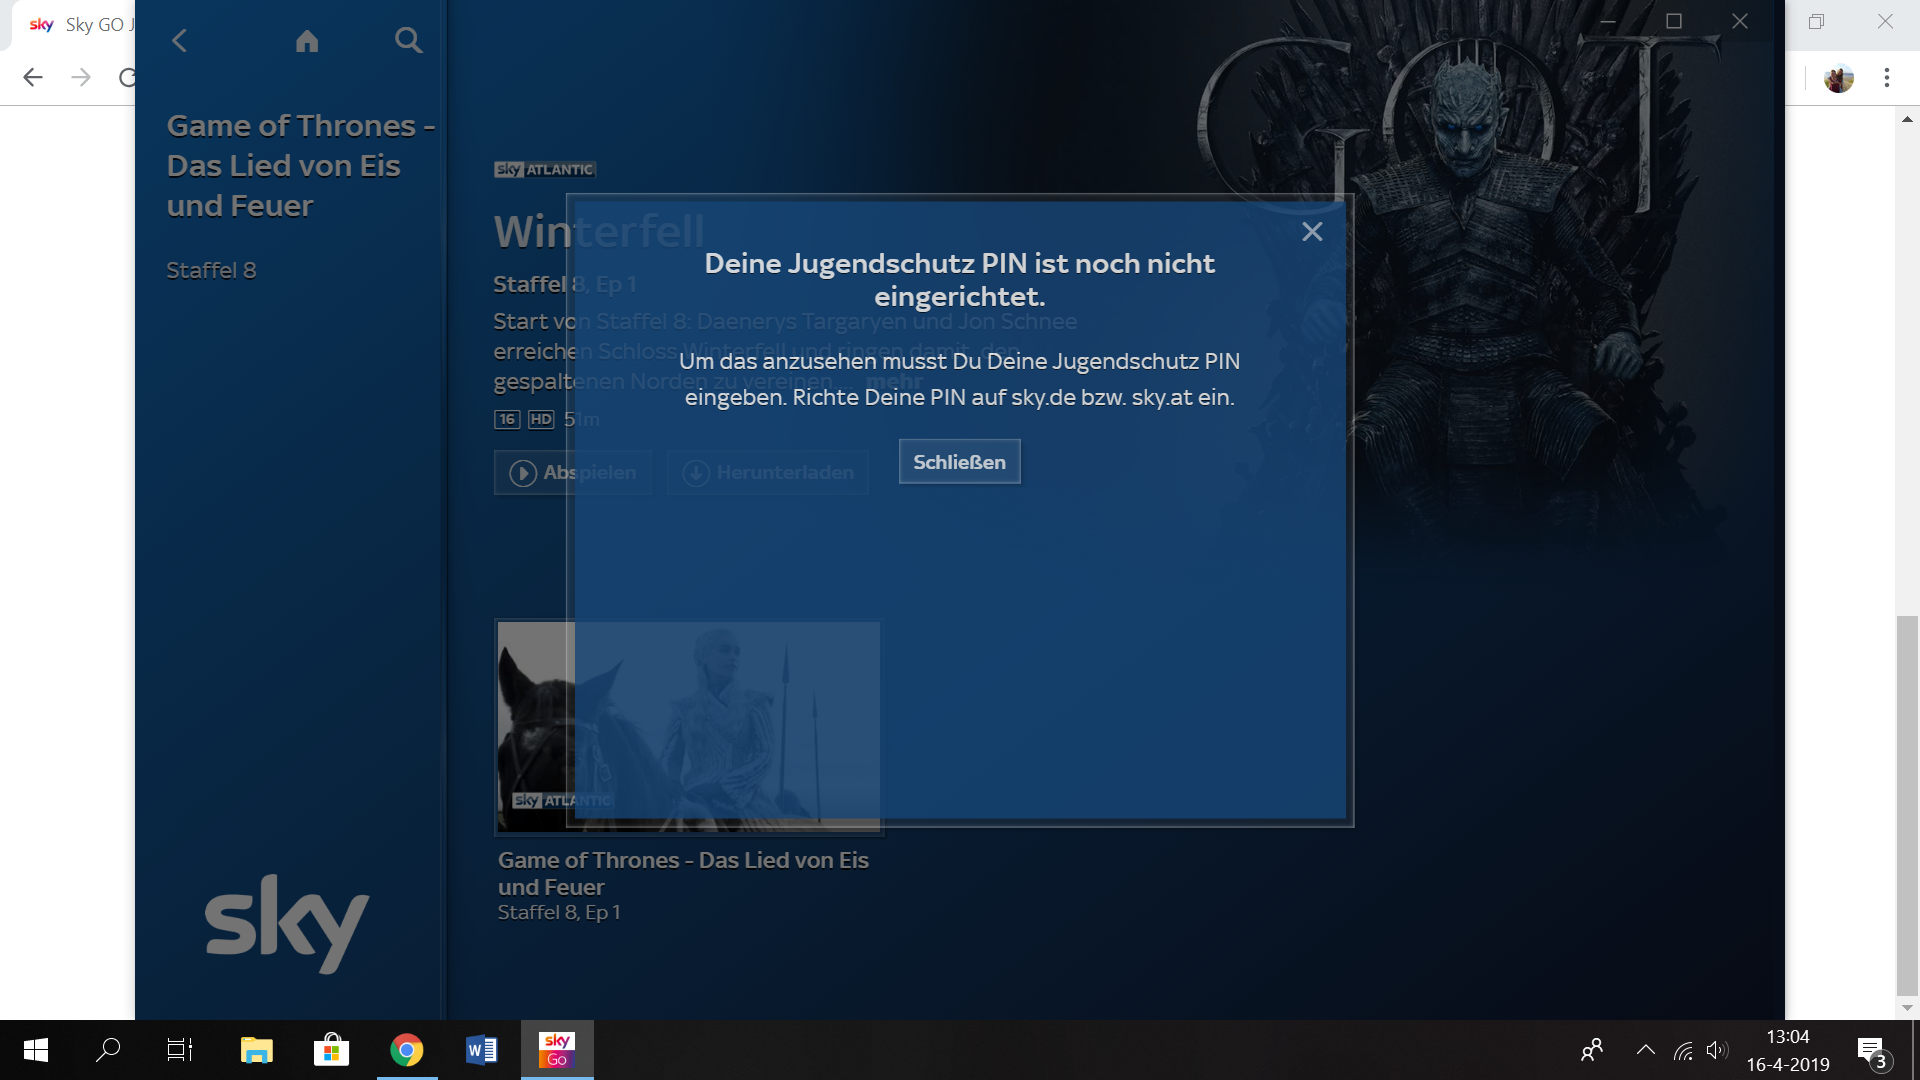Viewport: 1920px width, 1080px height.
Task: Open the Sky Go search magnifier
Action: coord(408,41)
